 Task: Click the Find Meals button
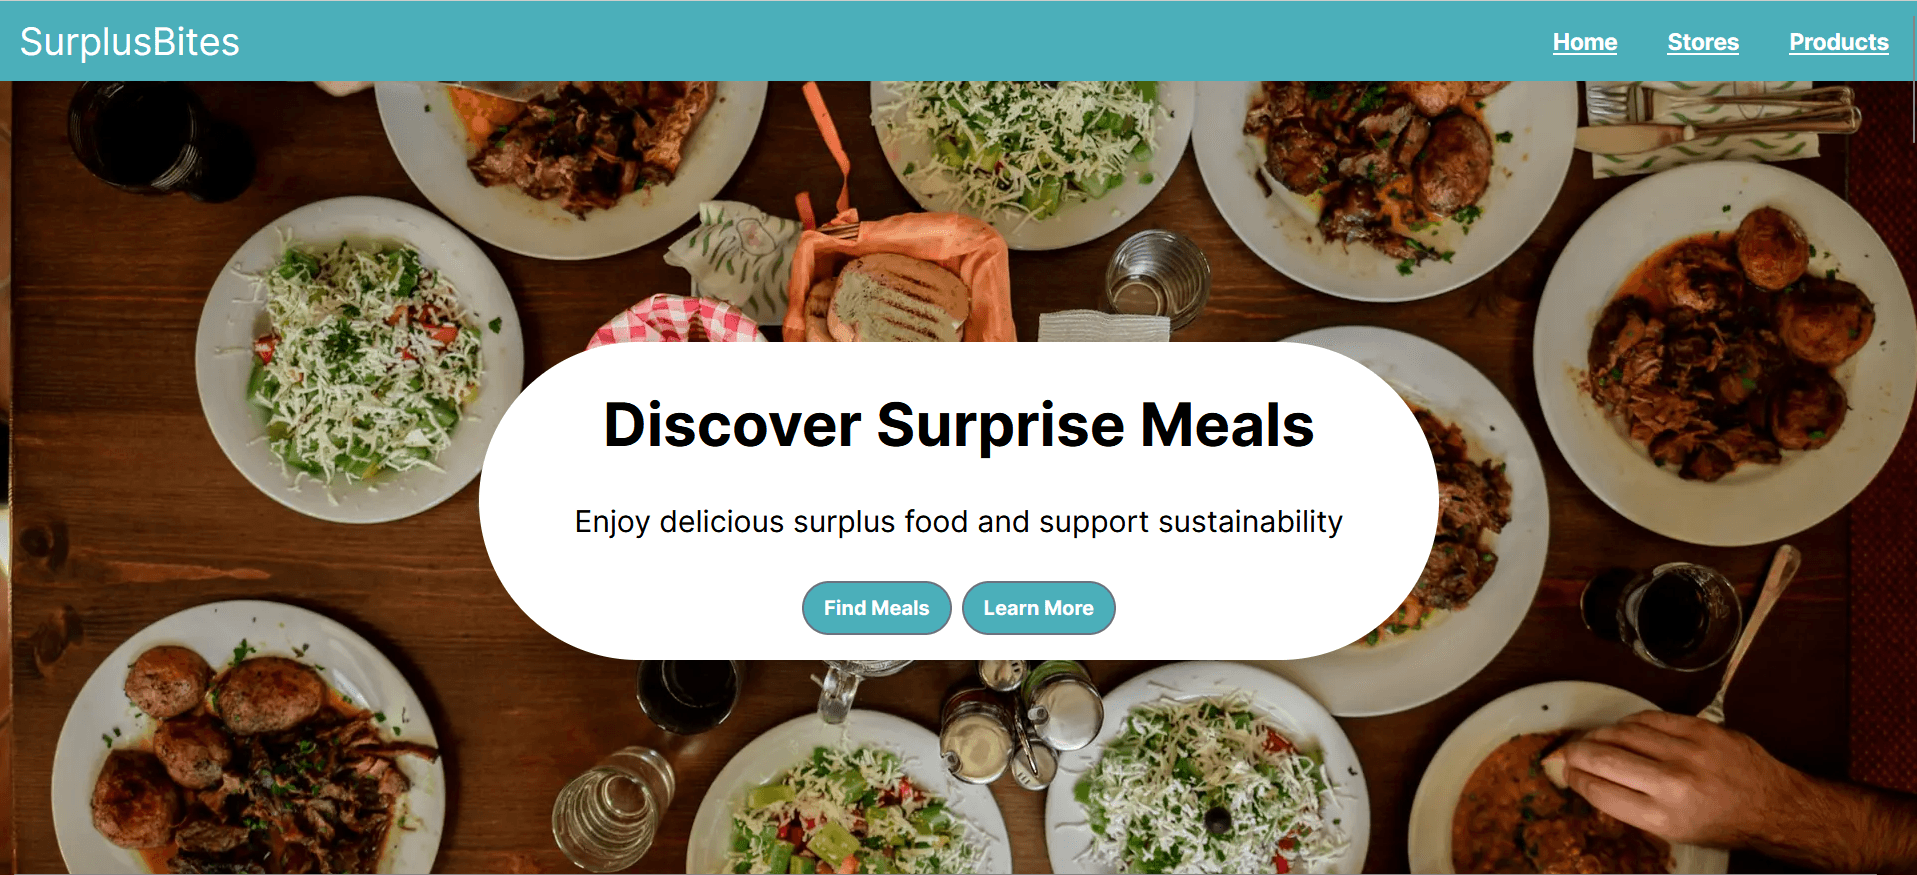coord(877,608)
